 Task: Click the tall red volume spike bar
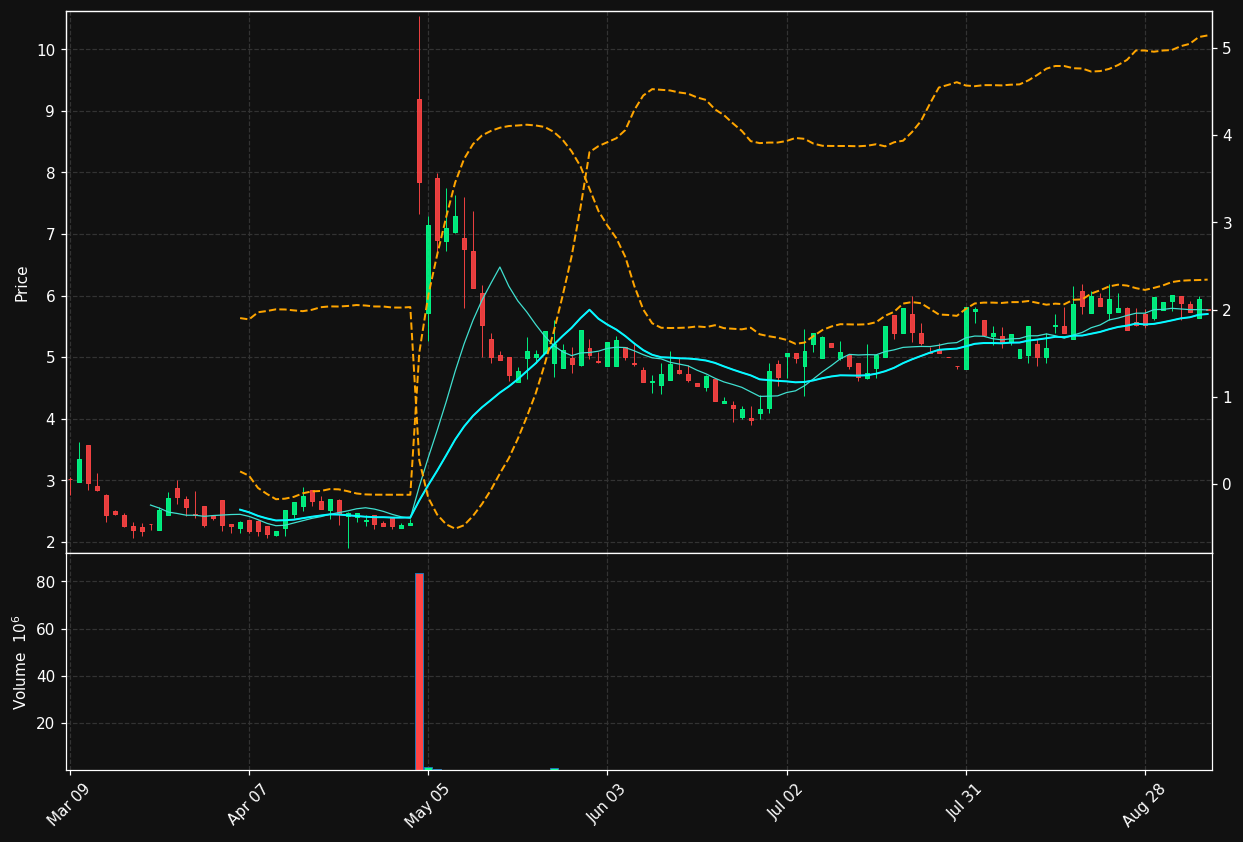coord(419,671)
